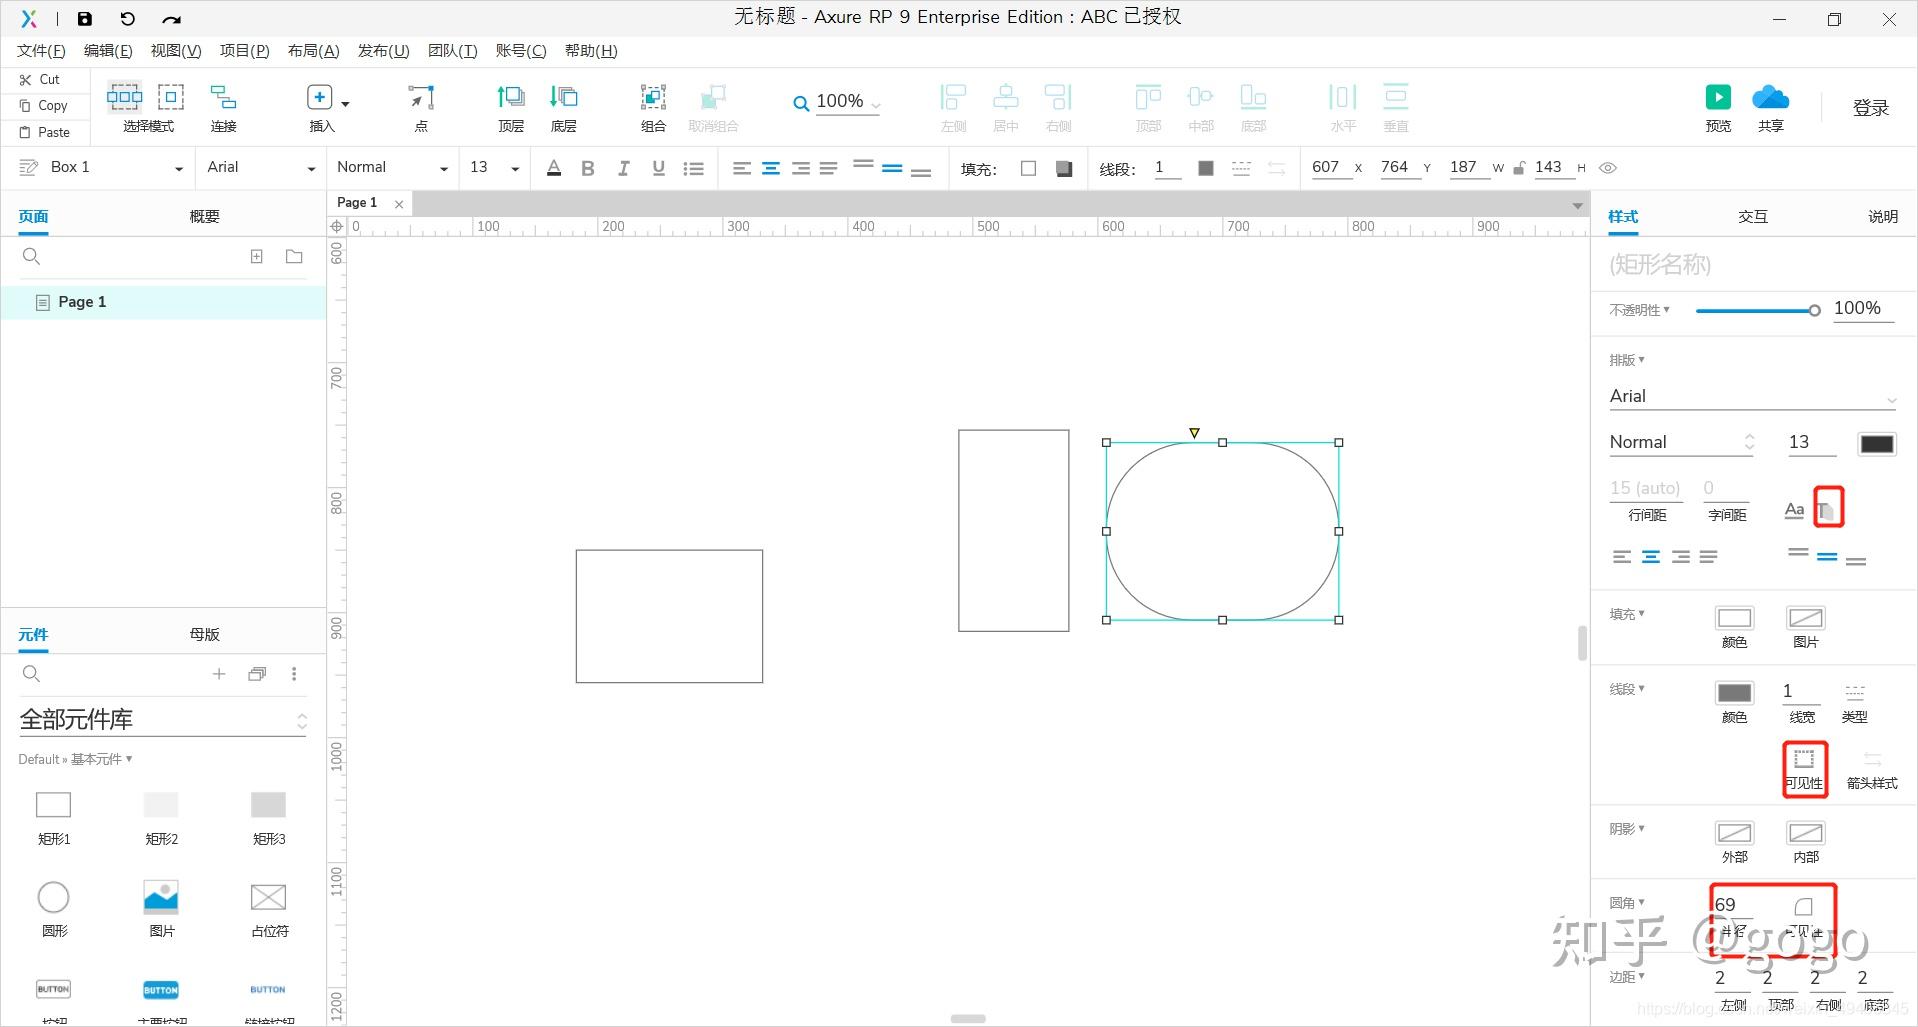Click the 底层 send to back icon

pyautogui.click(x=563, y=97)
